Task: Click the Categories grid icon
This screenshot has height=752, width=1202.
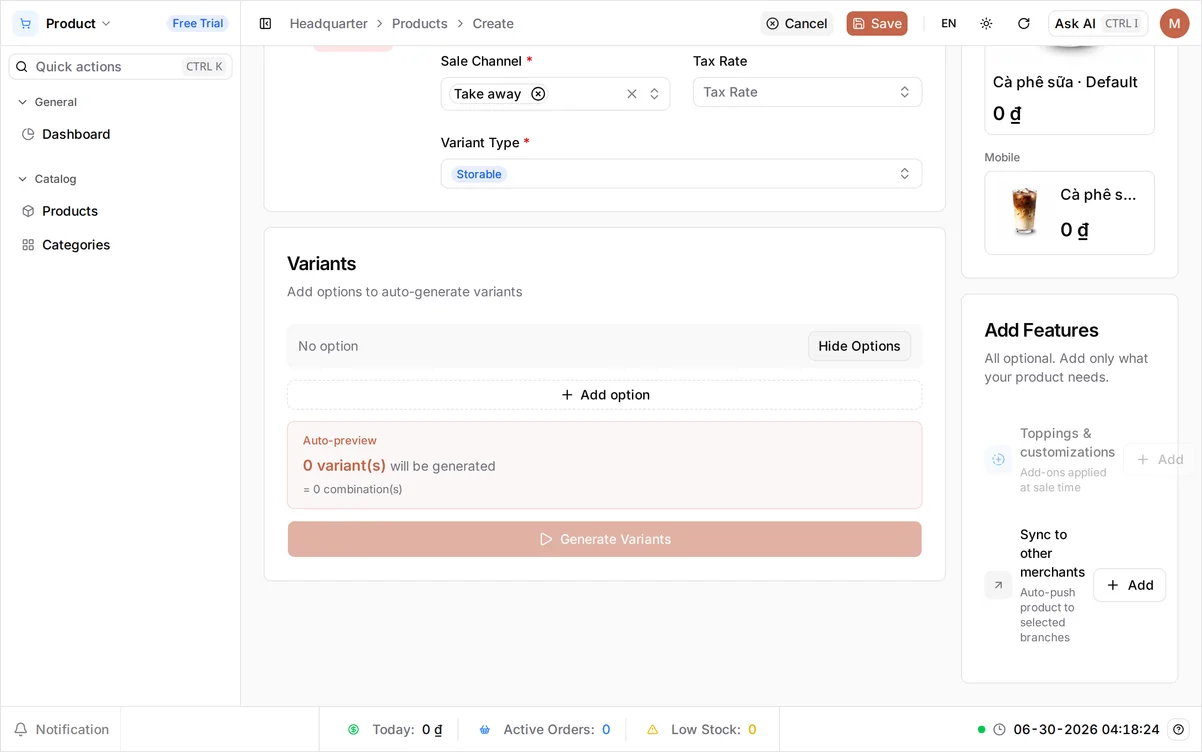Action: (28, 245)
